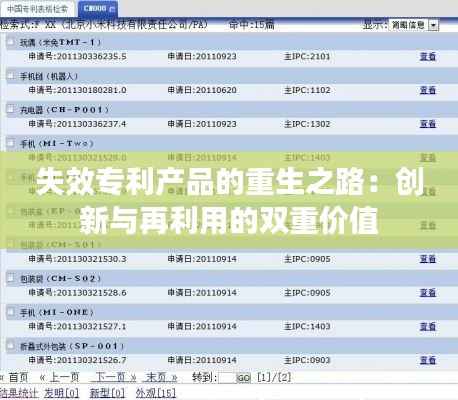Click the small icon on the C8000 tab

coord(112,9)
